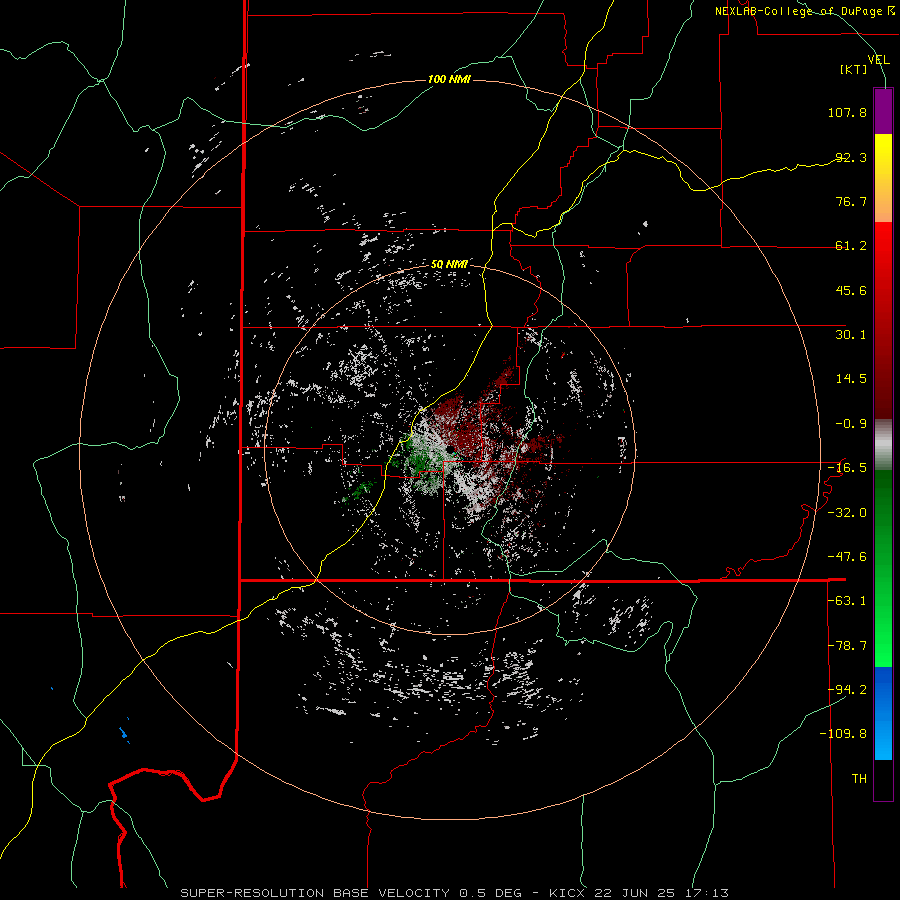Screen dimensions: 900x900
Task: Click the -78.7 legend value
Action: [847, 646]
